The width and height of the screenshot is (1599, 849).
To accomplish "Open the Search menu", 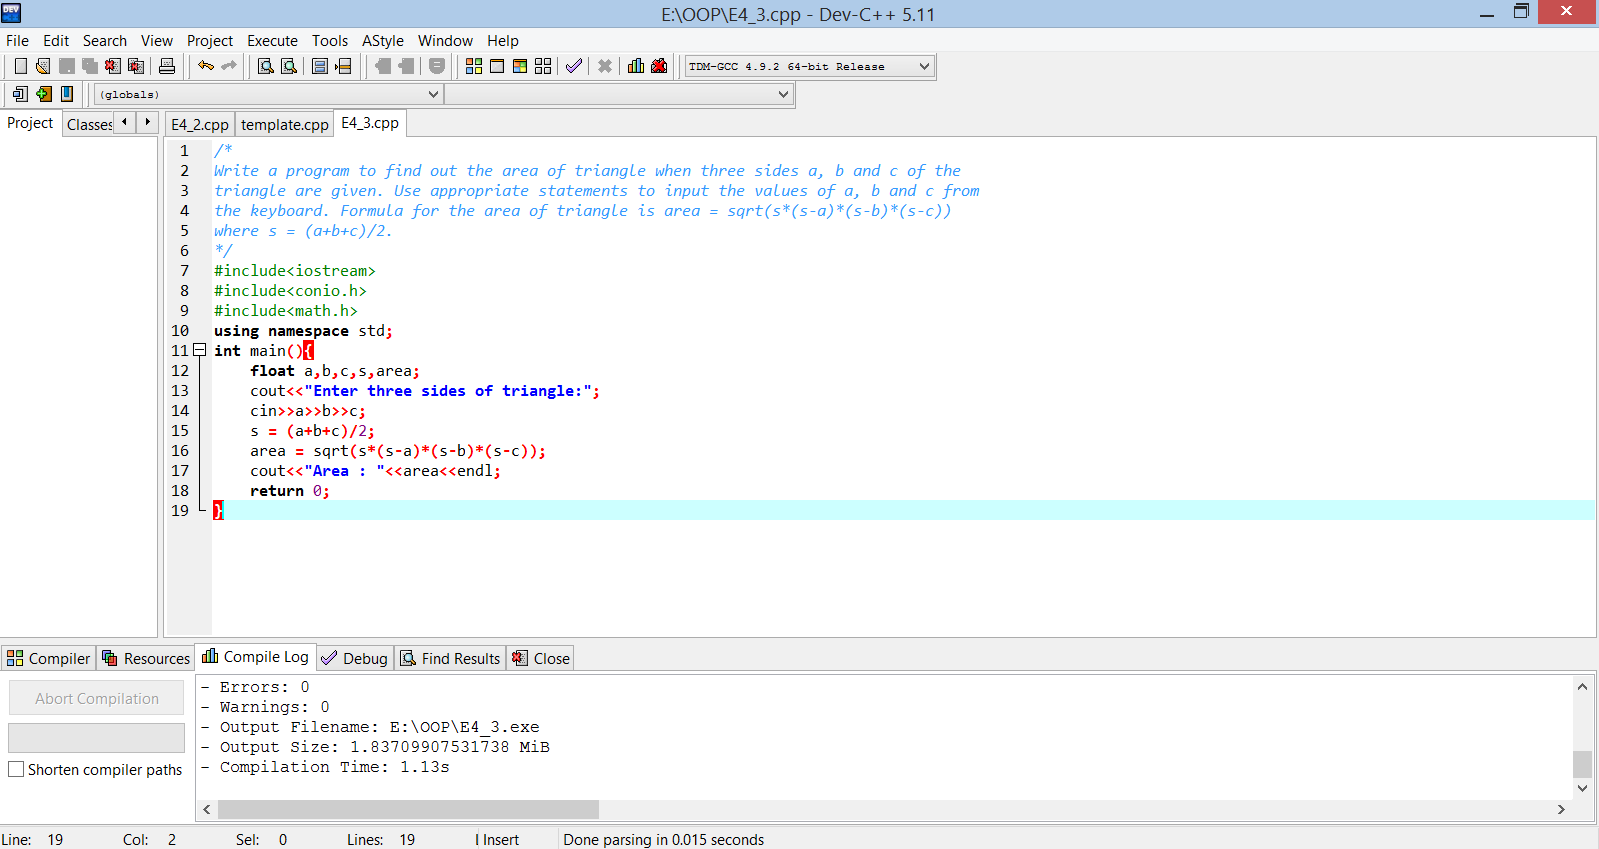I will pyautogui.click(x=105, y=41).
